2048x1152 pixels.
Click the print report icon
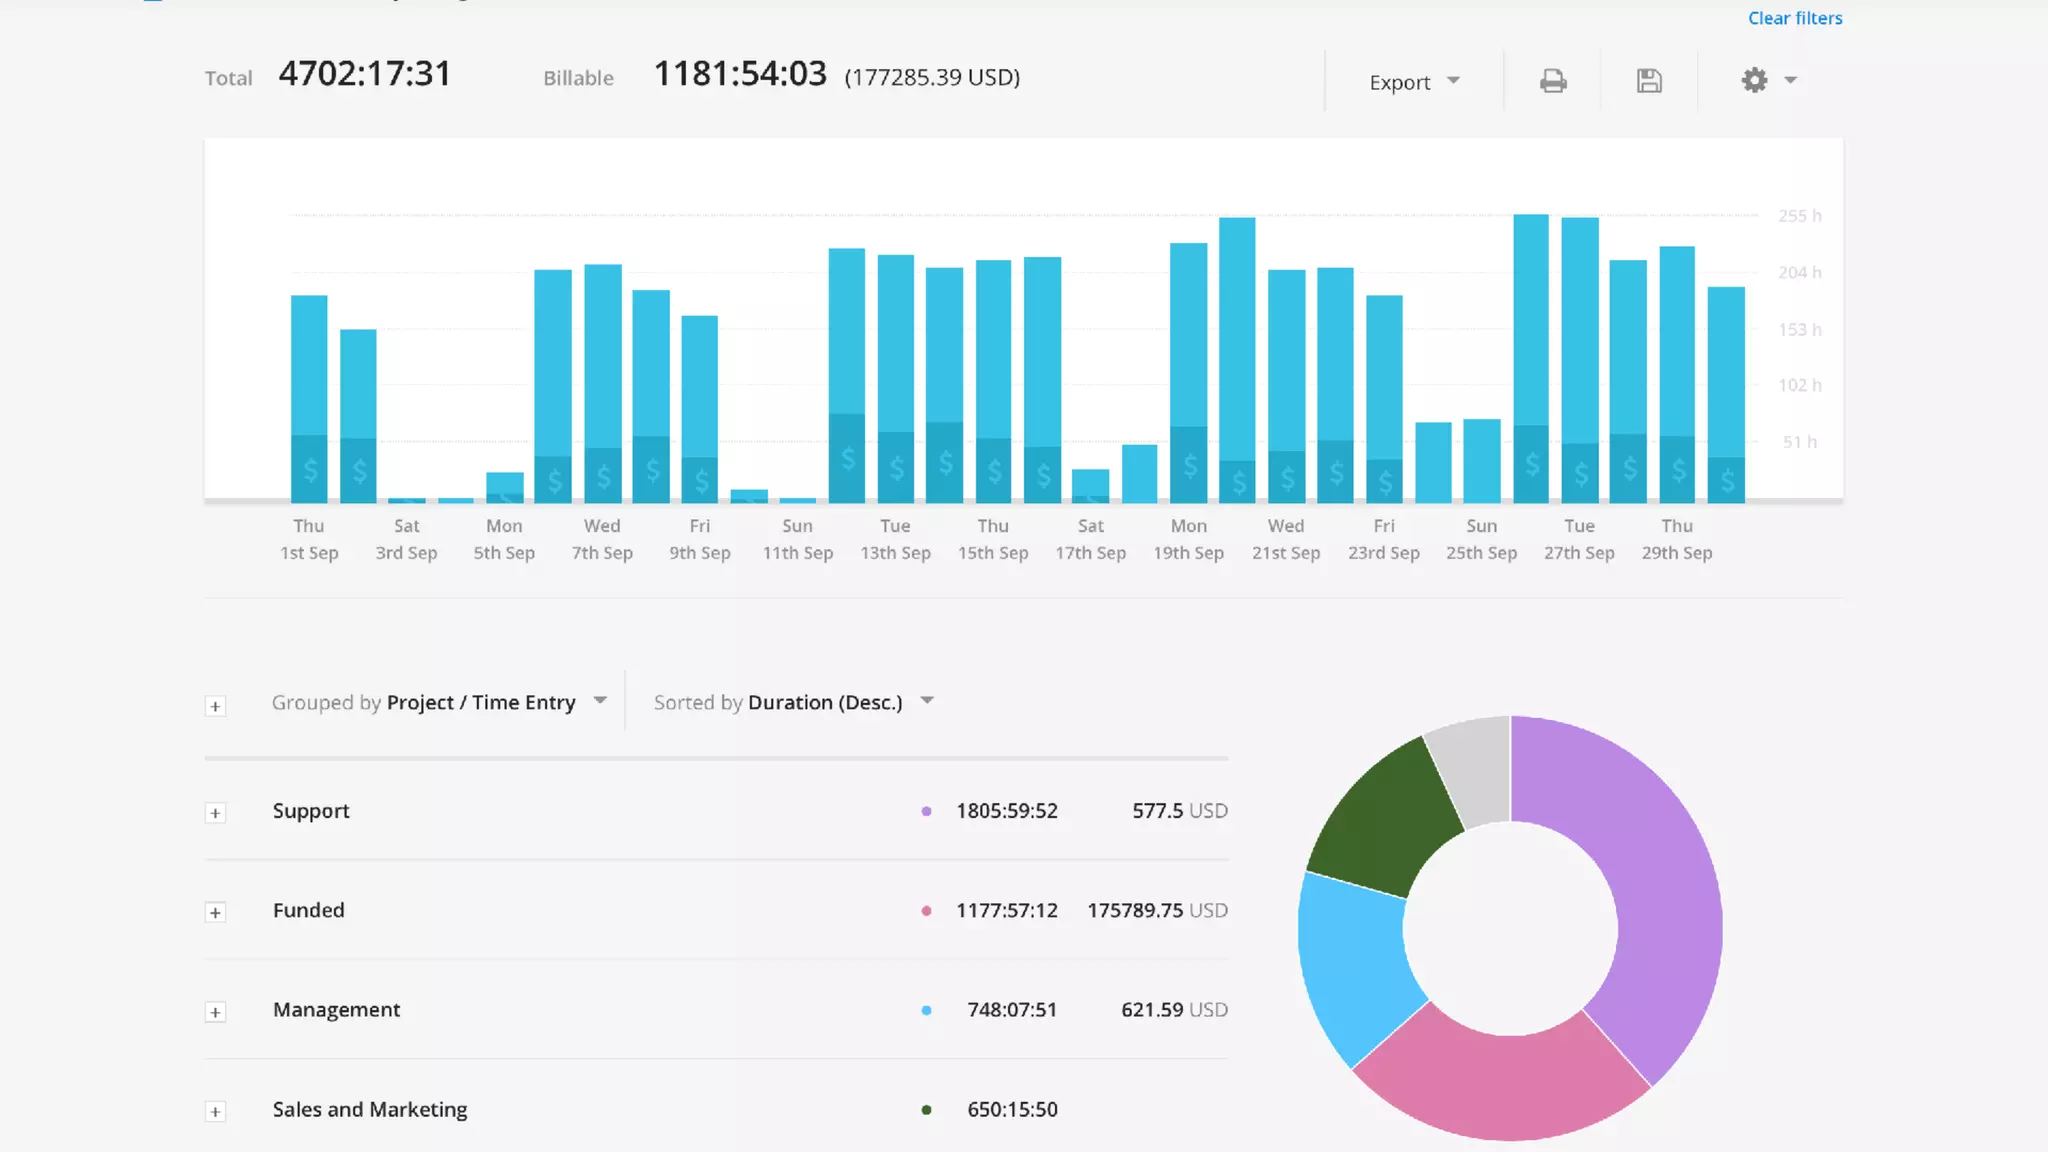[1552, 81]
